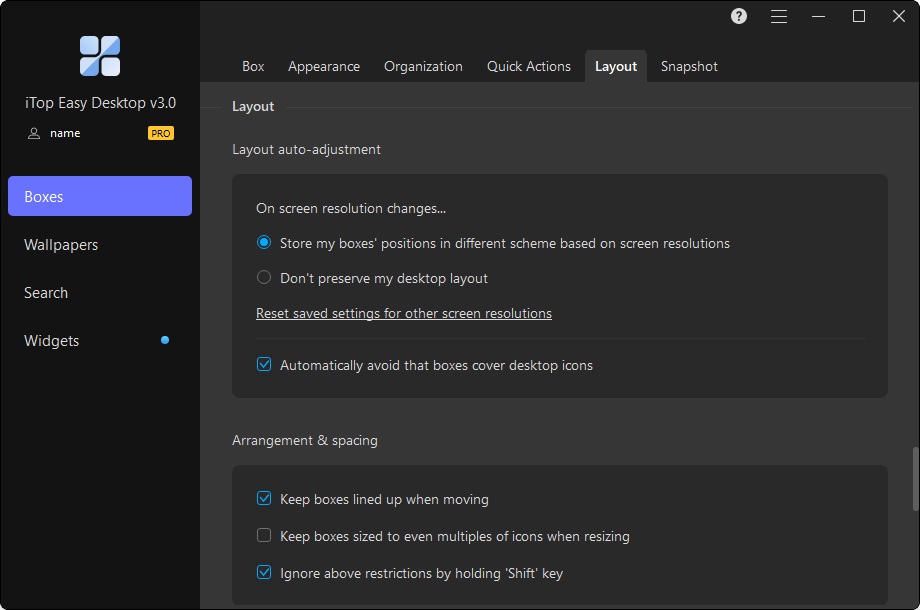Select Store my boxes' positions radio option

tap(264, 243)
